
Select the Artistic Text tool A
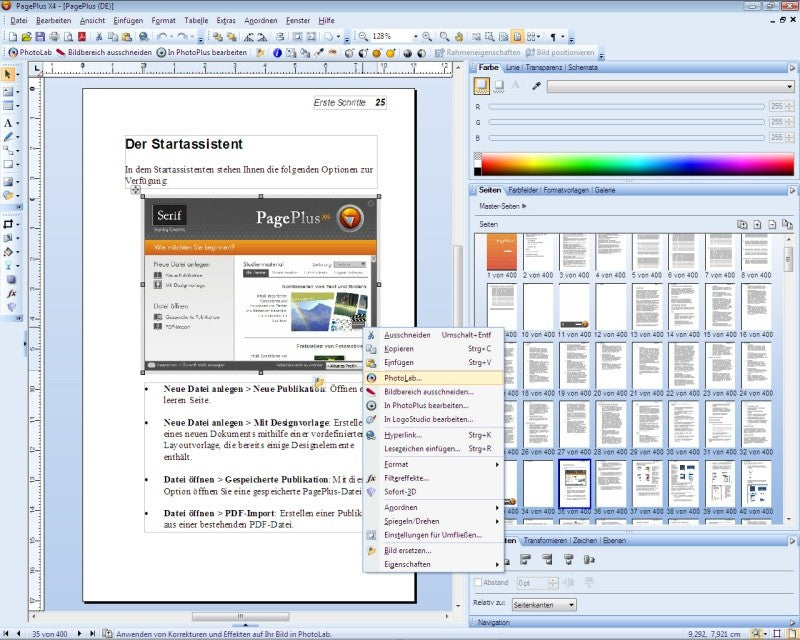click(8, 123)
